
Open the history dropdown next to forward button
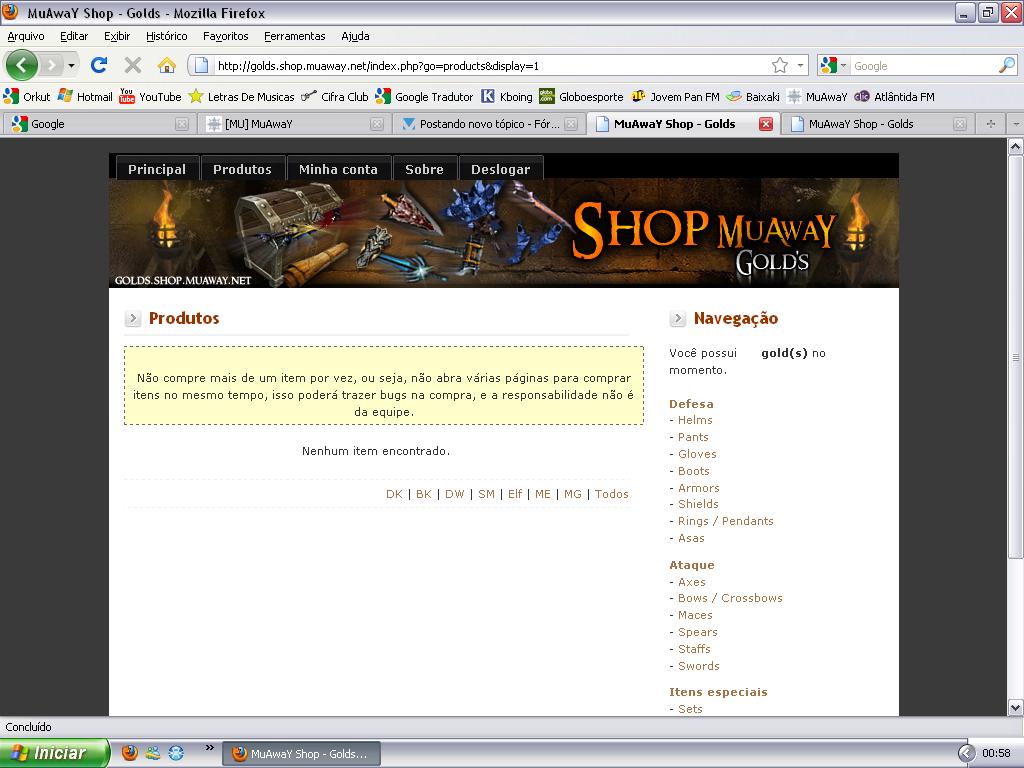pos(71,66)
